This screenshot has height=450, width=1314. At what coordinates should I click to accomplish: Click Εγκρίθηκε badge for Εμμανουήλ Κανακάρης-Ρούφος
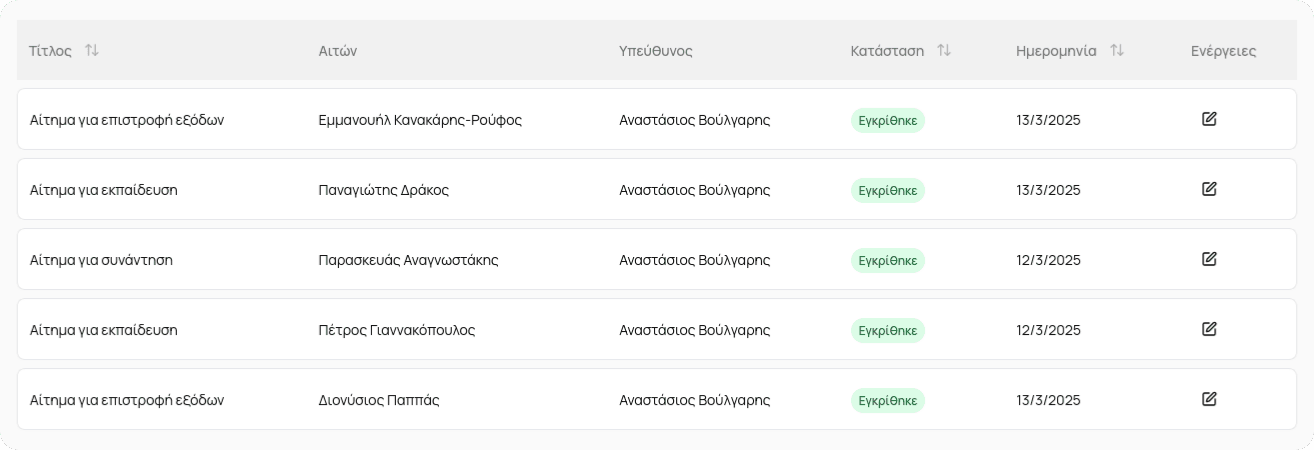click(x=888, y=120)
